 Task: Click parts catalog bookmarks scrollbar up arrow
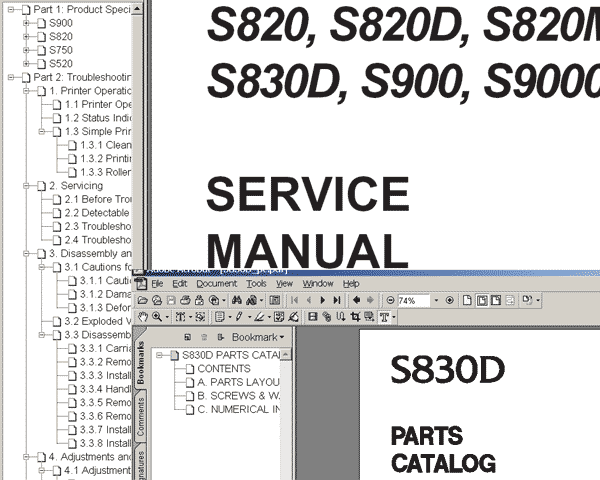point(285,355)
